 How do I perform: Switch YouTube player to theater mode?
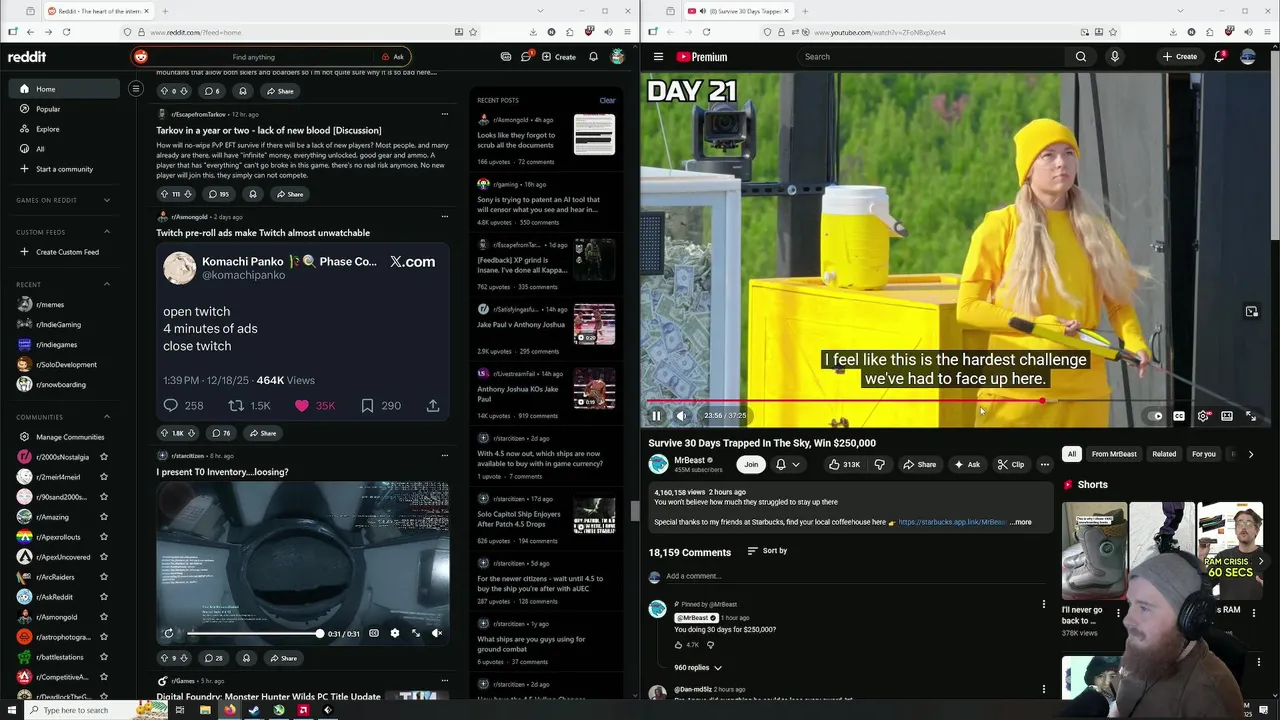point(1227,416)
